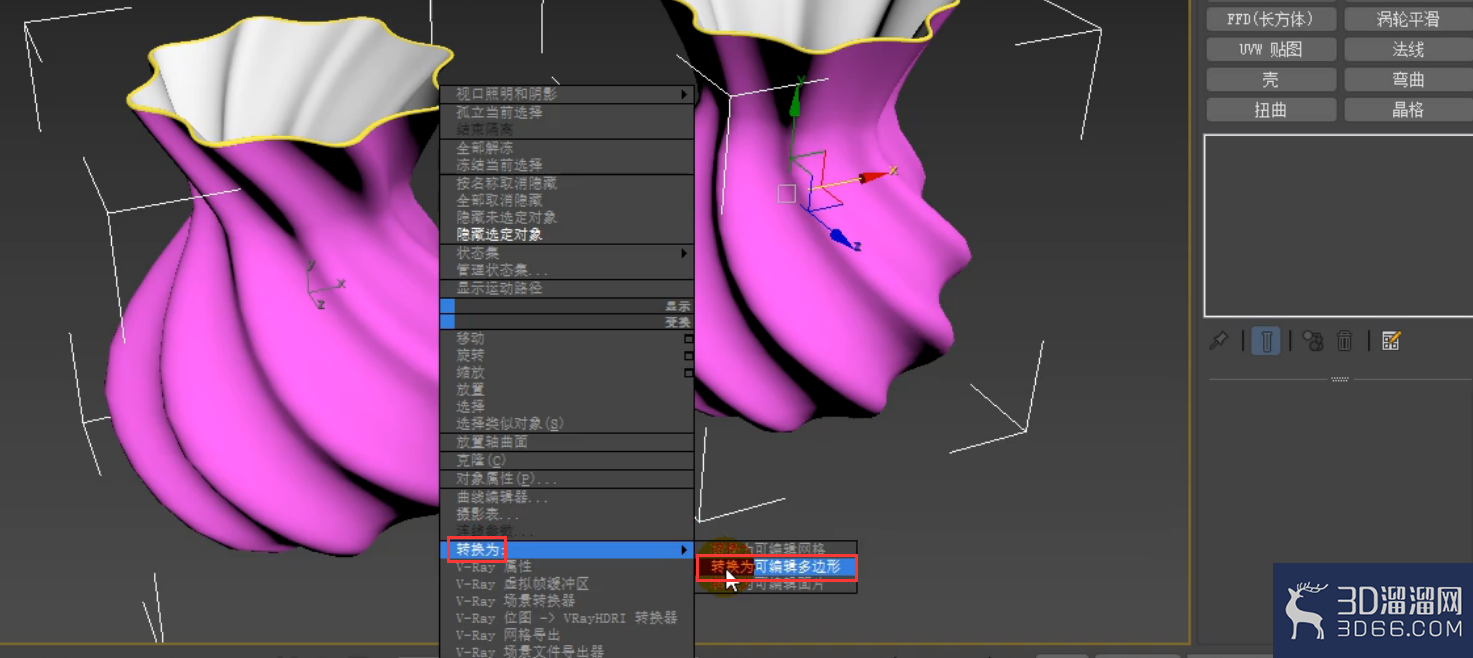Click blue Z axis gizmo arrow
Viewport: 1473px width, 658px height.
pos(843,239)
